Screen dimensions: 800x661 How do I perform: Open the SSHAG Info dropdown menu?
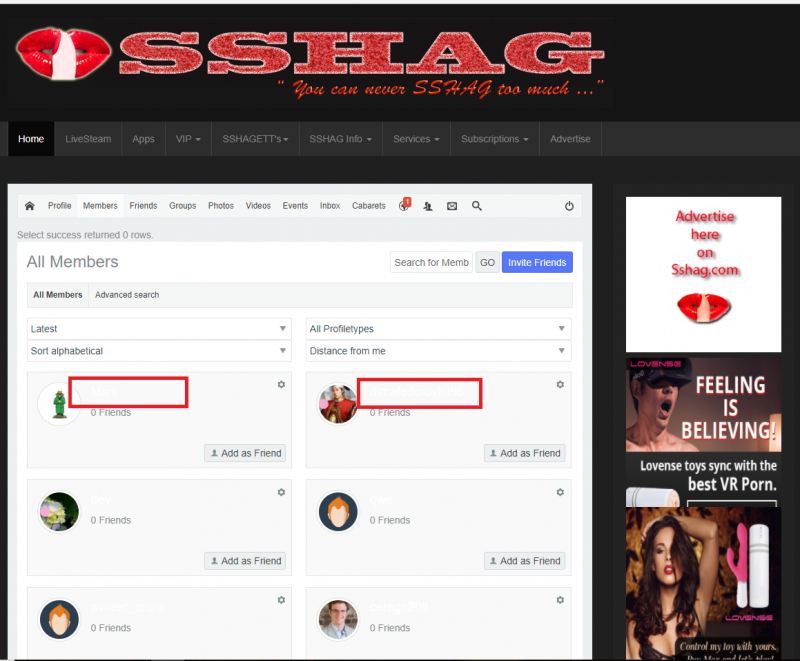pos(340,139)
